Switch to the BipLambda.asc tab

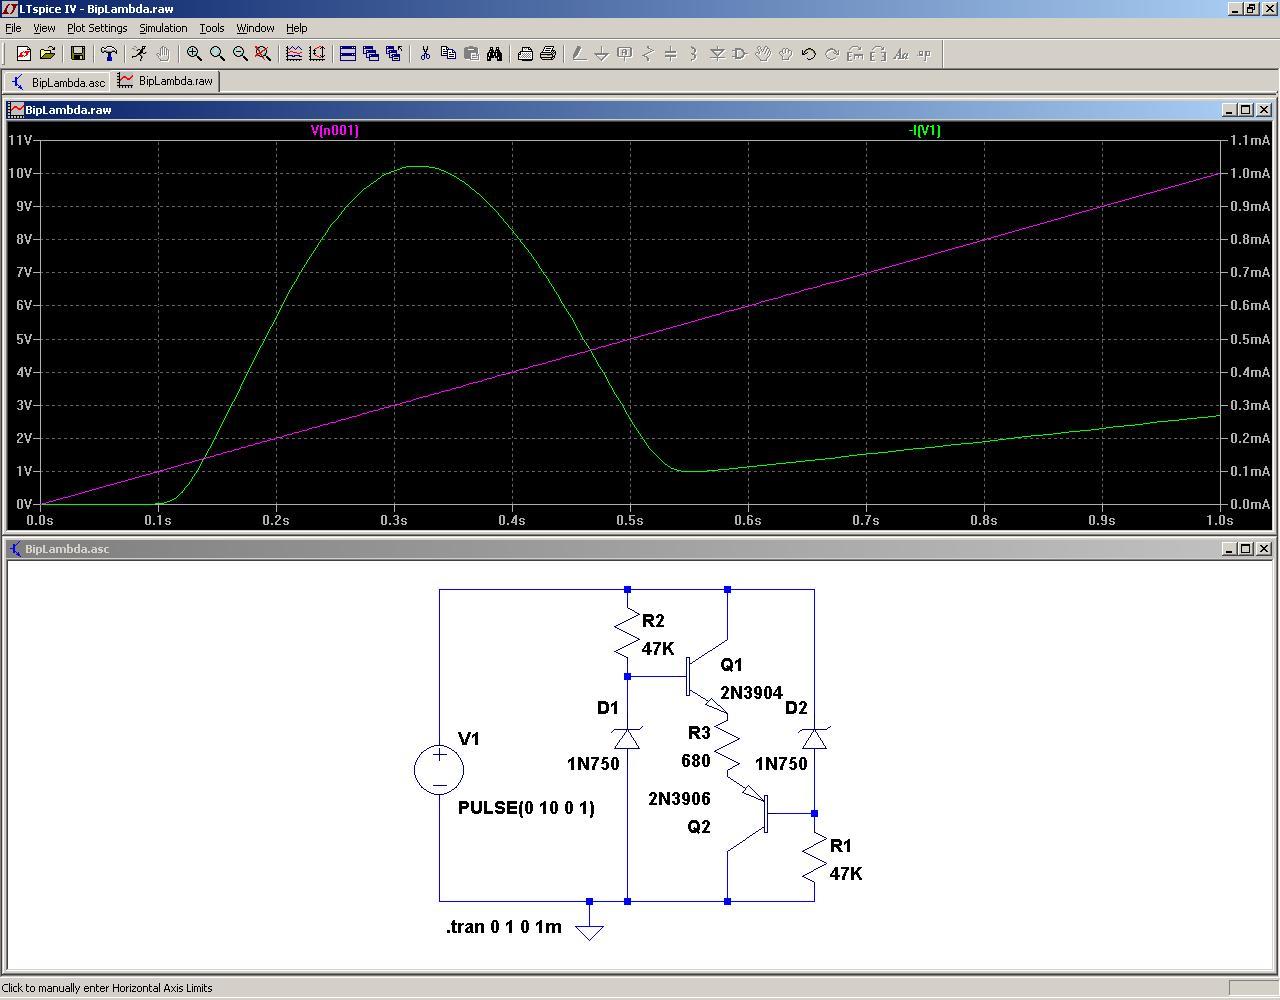[x=58, y=82]
